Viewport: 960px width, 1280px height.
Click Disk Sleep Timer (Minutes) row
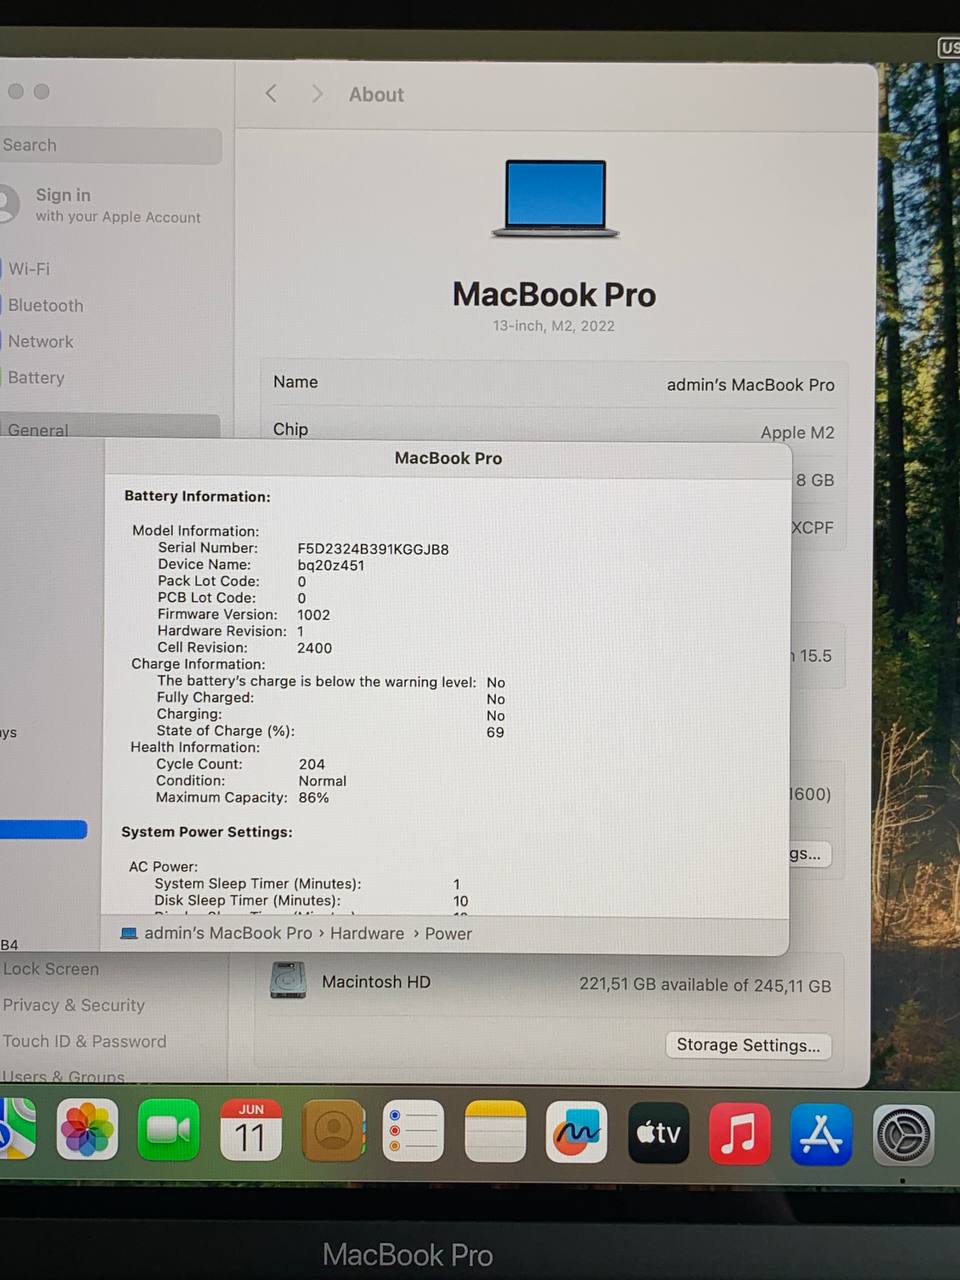click(311, 901)
